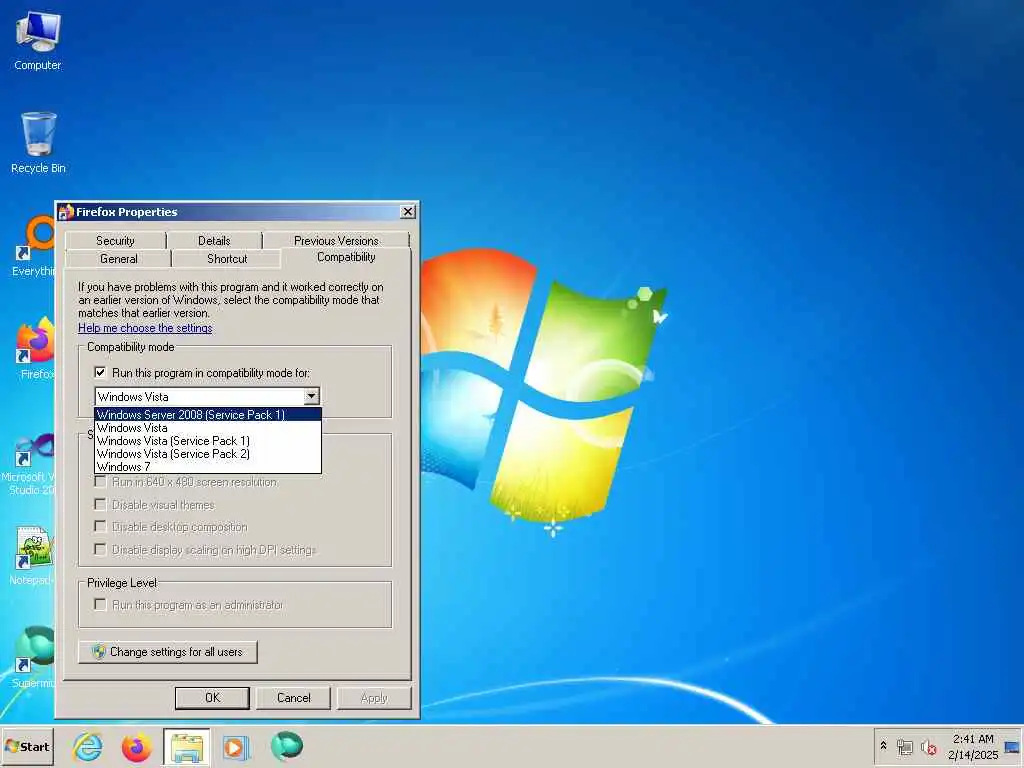Switch to the Details tab

214,240
